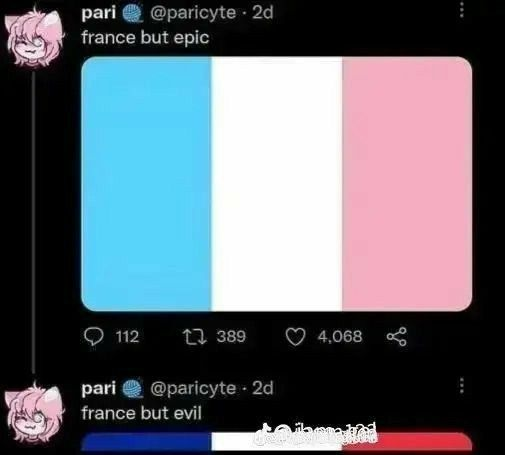Open pari's avatar on the second tweet
The height and width of the screenshot is (455, 505).
(34, 412)
